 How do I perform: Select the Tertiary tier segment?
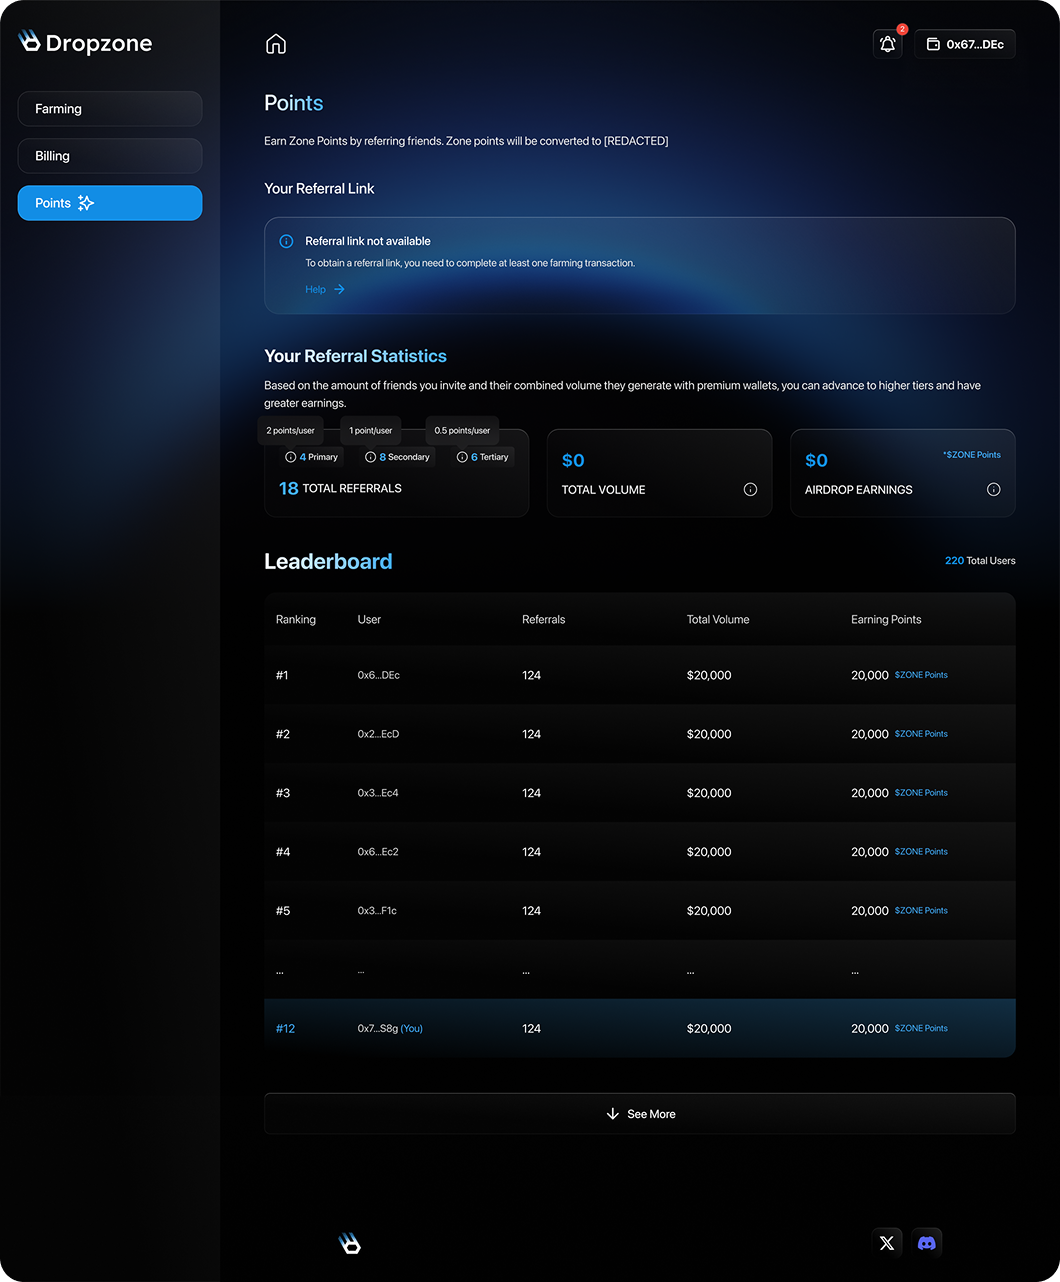point(483,456)
